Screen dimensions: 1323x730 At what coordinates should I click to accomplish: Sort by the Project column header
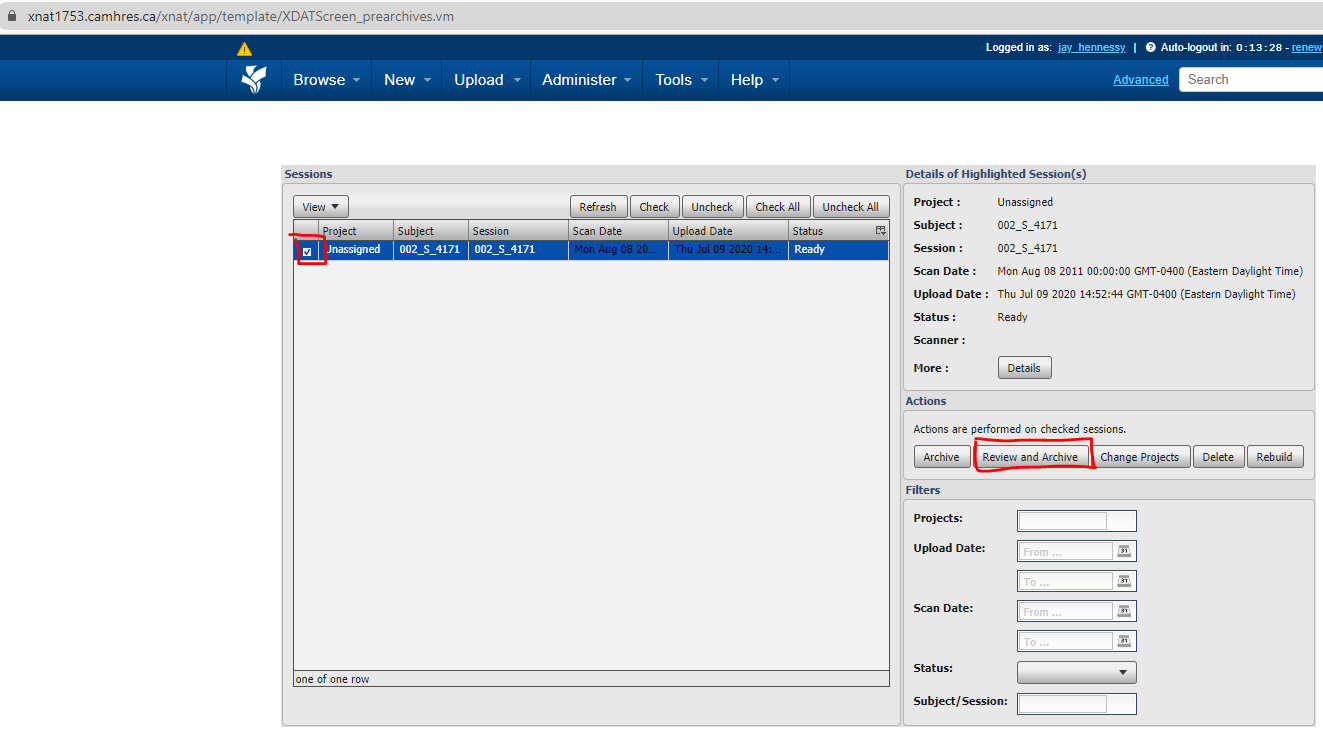tap(357, 231)
